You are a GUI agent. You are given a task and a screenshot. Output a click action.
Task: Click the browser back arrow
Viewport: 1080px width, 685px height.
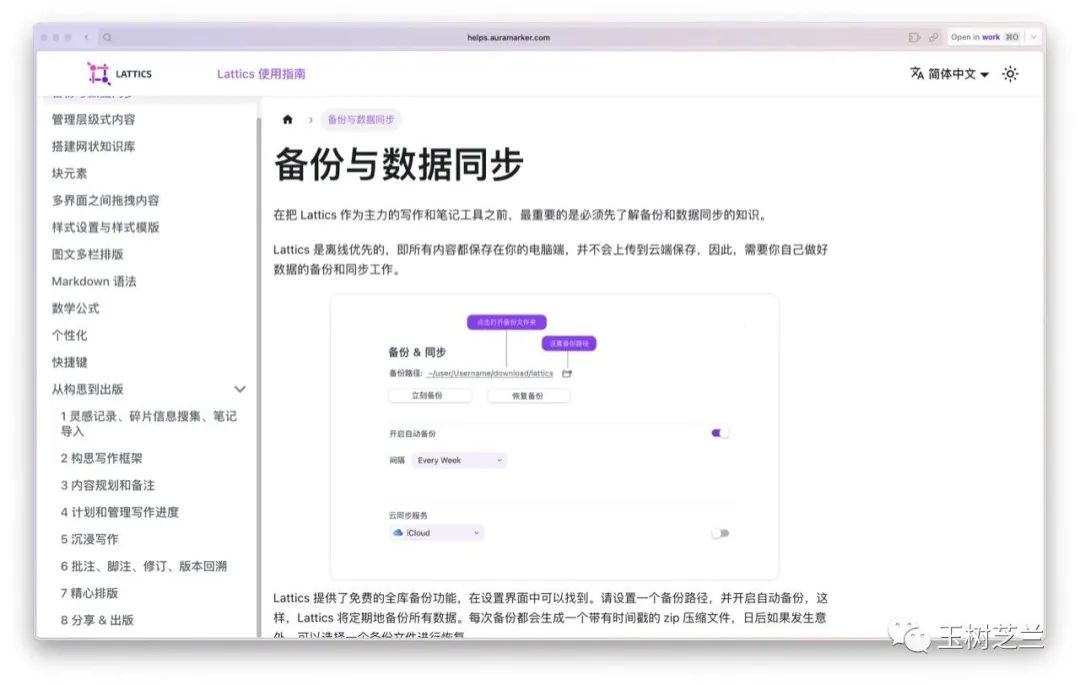pos(86,37)
